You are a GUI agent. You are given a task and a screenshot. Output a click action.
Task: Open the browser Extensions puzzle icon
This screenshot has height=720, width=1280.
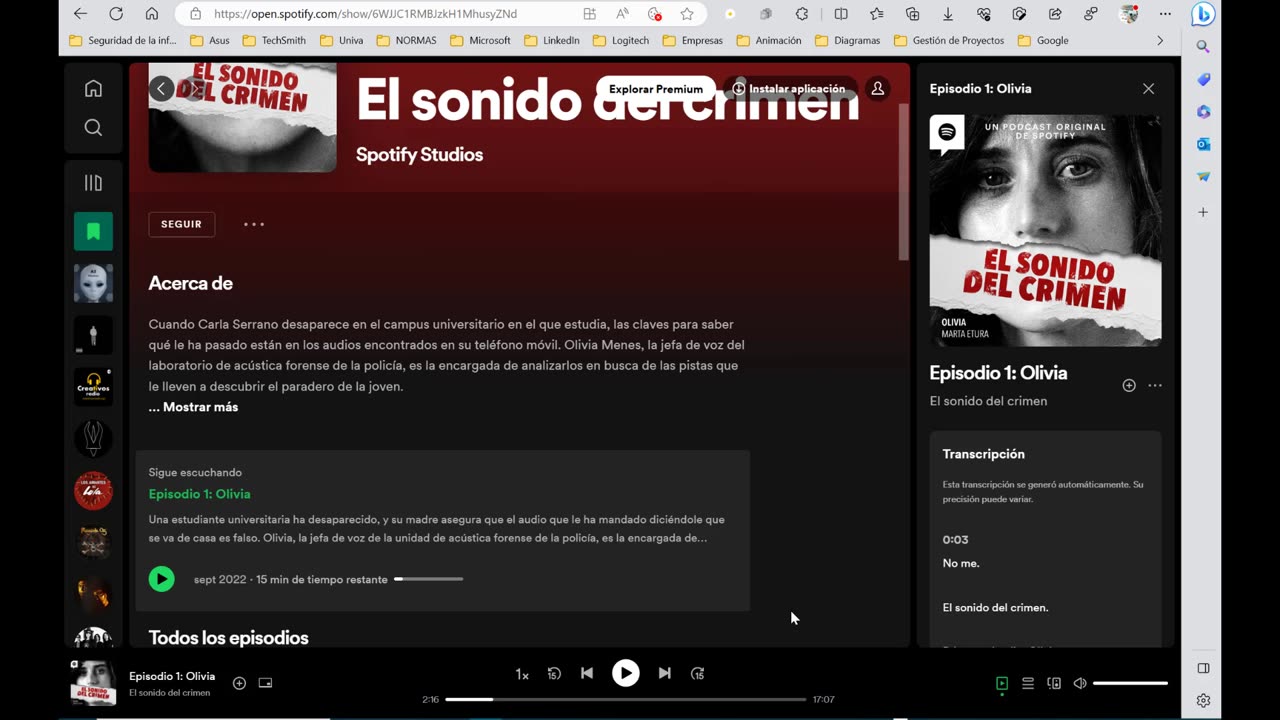click(802, 14)
